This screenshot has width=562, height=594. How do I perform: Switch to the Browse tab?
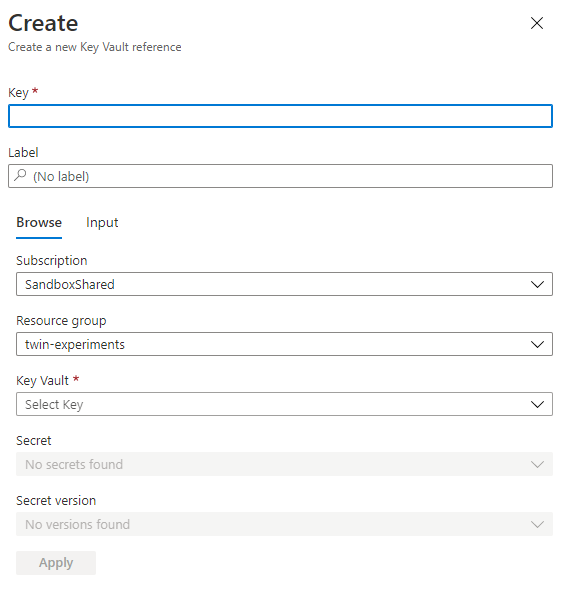[x=39, y=222]
